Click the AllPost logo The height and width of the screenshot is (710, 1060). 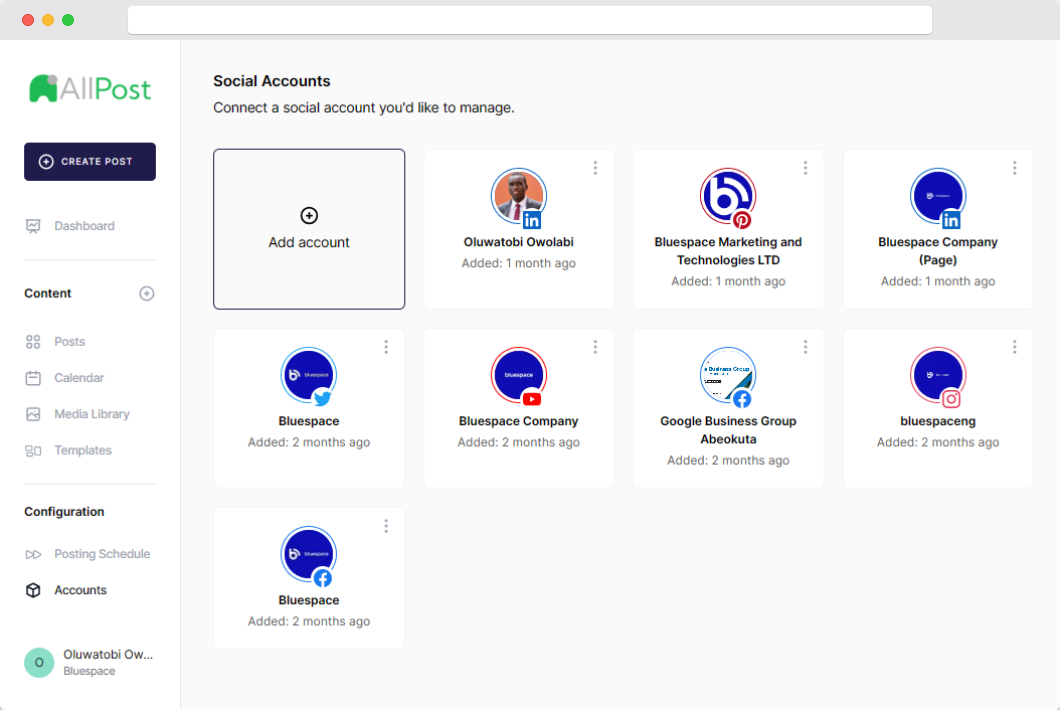(x=90, y=89)
